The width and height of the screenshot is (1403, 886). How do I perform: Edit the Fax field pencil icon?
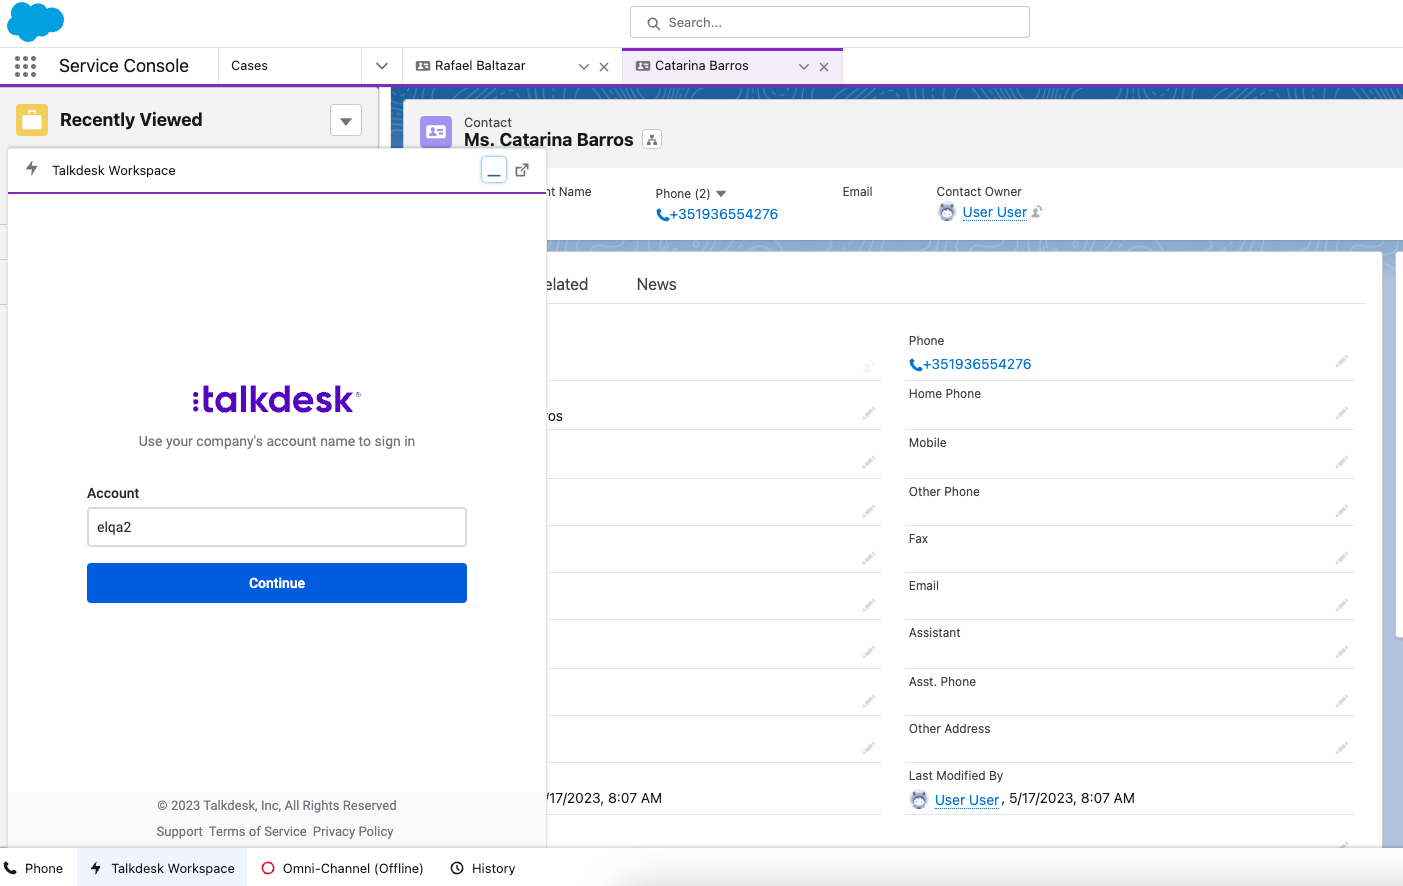(1342, 558)
